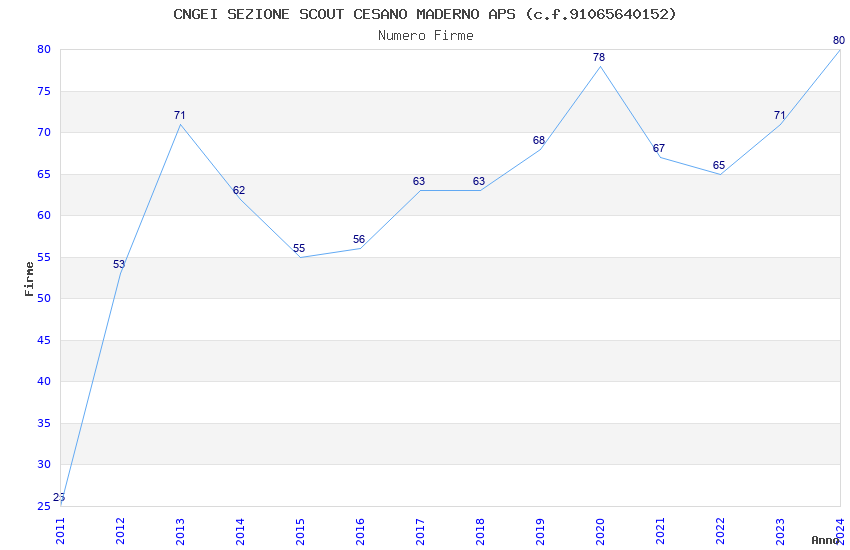
Task: Click y-axis tick label 25
Action: [44, 506]
